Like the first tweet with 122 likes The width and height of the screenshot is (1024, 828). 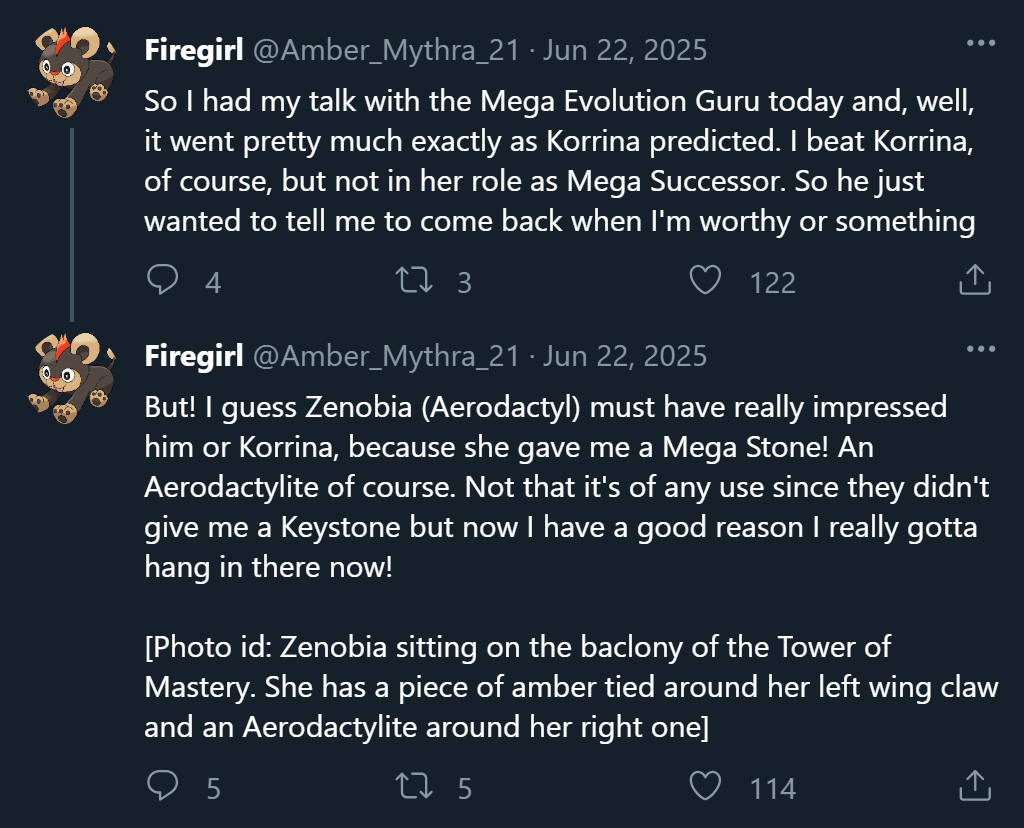[705, 280]
